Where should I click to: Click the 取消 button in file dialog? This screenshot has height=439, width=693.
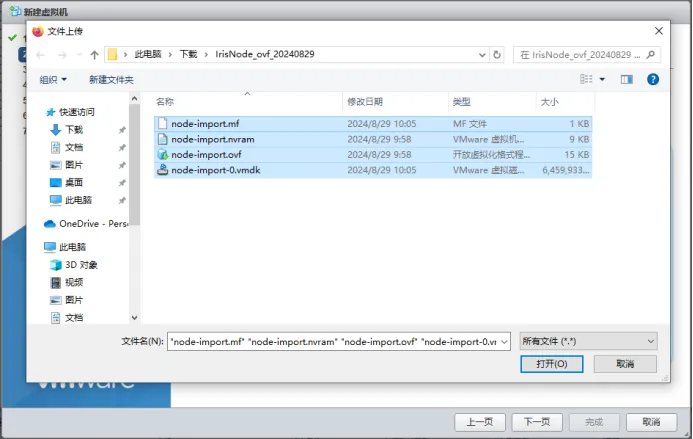625,364
